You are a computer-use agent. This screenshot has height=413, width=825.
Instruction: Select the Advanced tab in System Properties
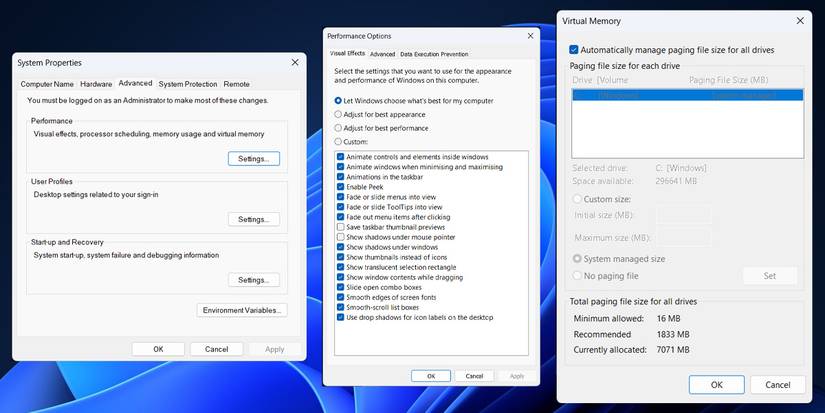(x=135, y=83)
